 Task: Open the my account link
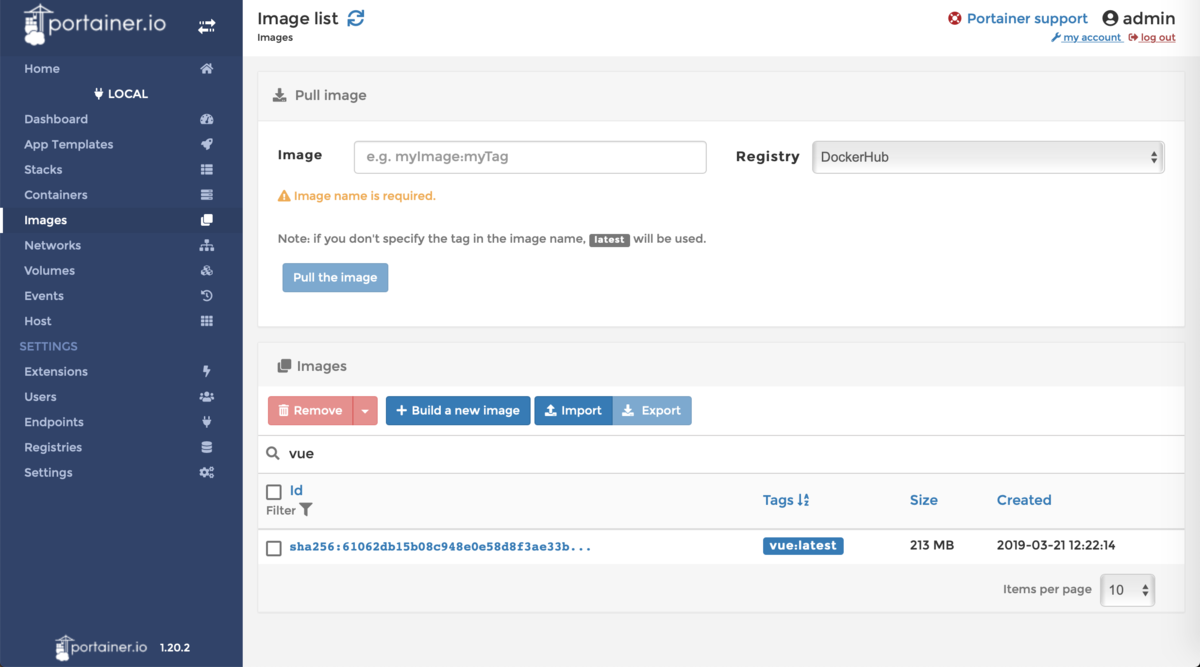[x=1086, y=38]
